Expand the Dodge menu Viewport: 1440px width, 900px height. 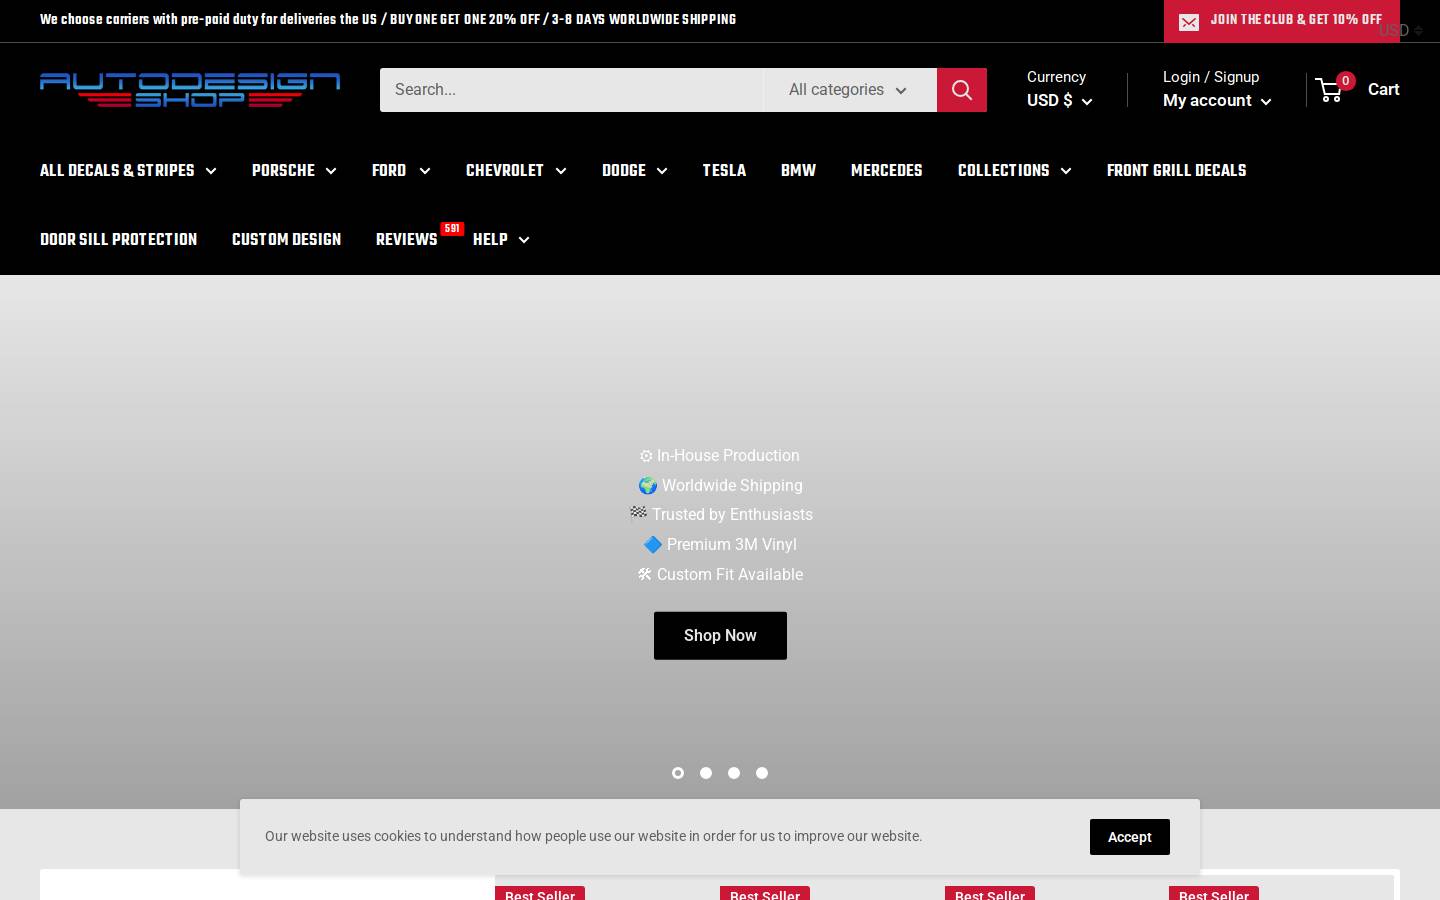point(635,171)
